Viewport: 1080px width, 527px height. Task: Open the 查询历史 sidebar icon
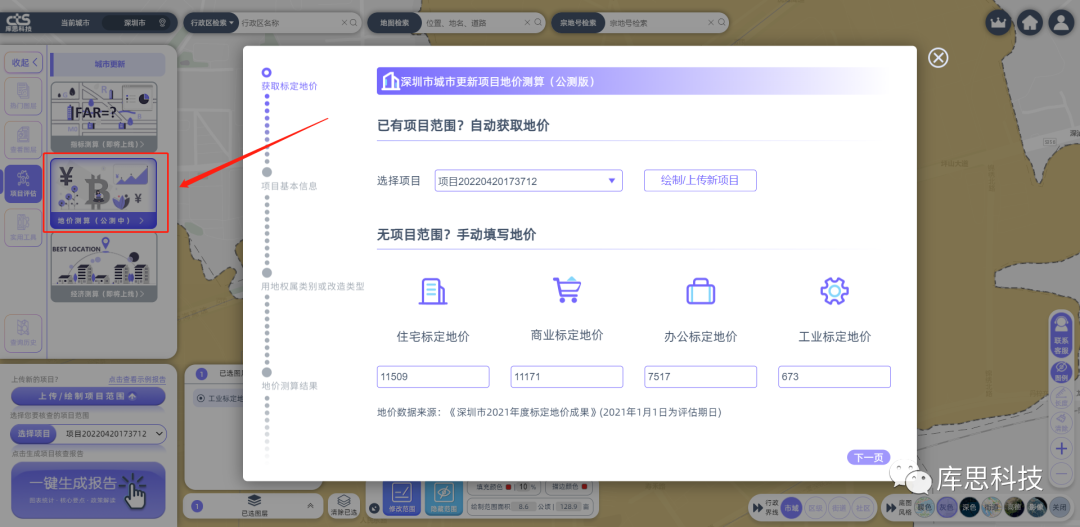click(x=23, y=332)
